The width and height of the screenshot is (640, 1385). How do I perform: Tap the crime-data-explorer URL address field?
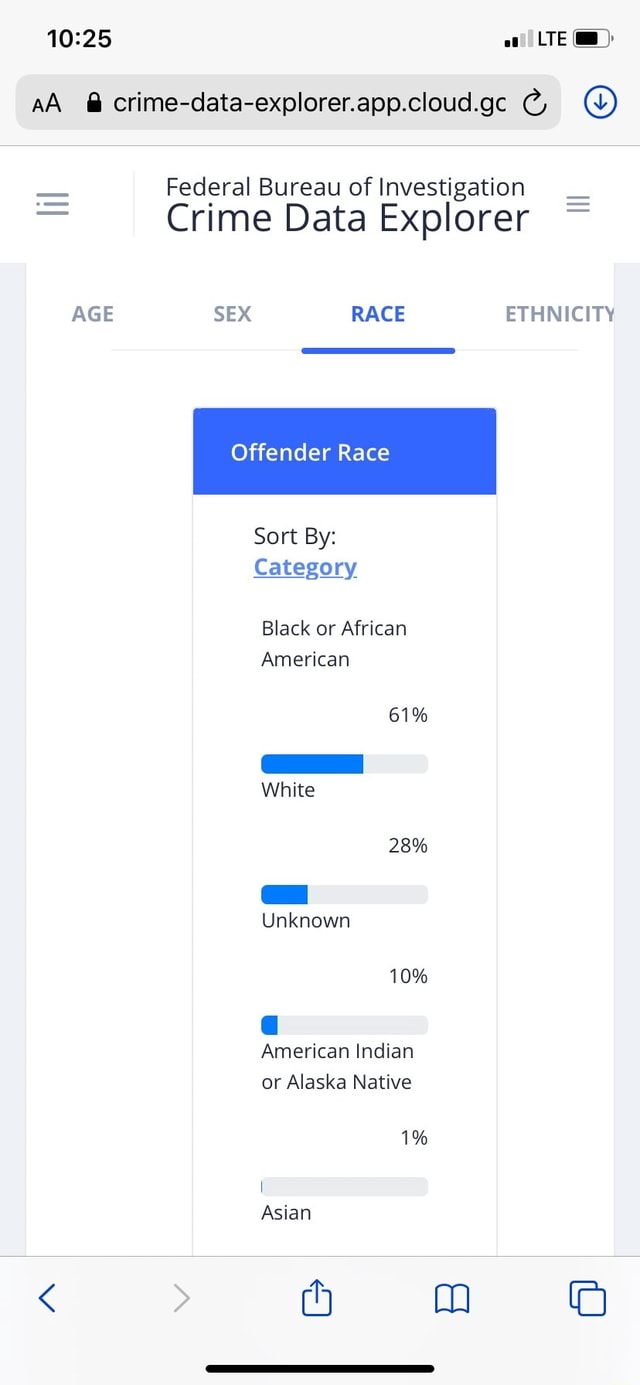click(308, 102)
